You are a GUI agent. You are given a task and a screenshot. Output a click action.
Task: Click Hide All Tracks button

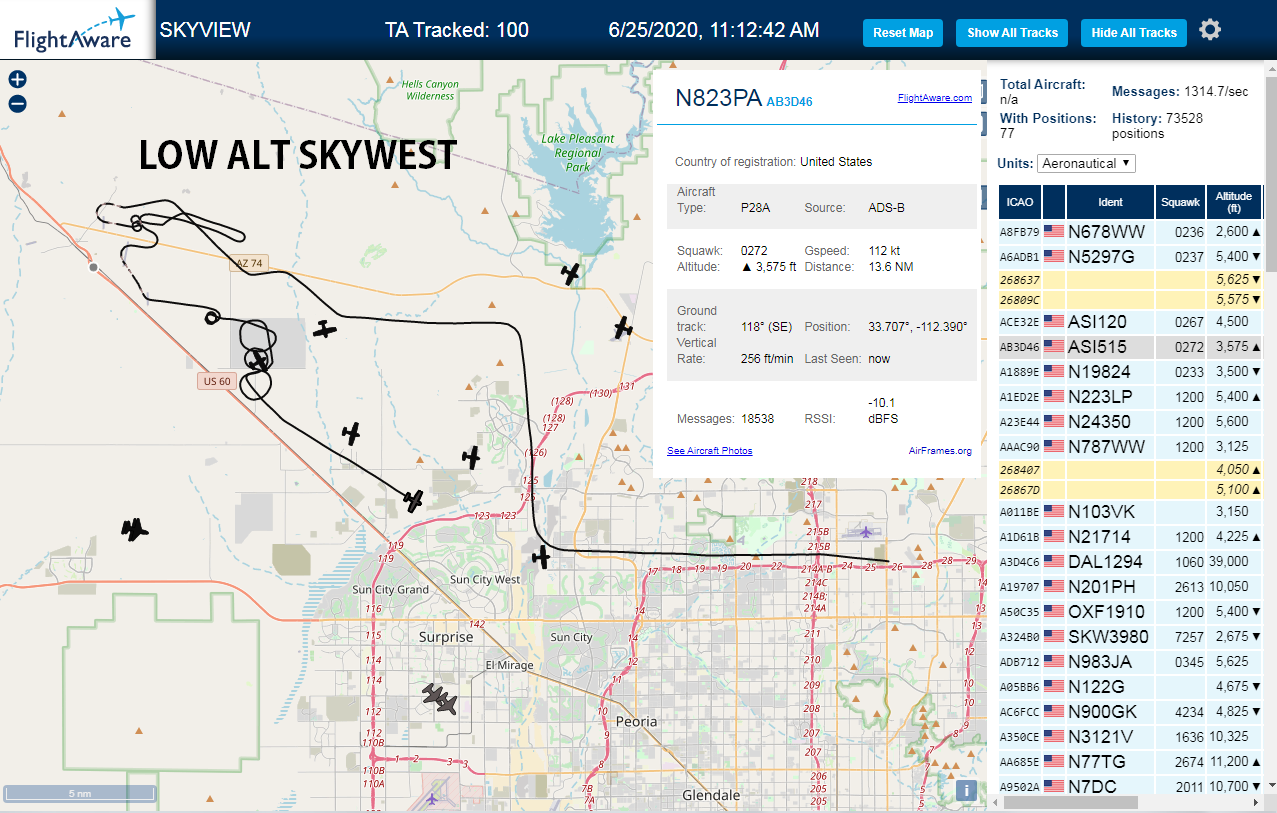coord(1134,33)
